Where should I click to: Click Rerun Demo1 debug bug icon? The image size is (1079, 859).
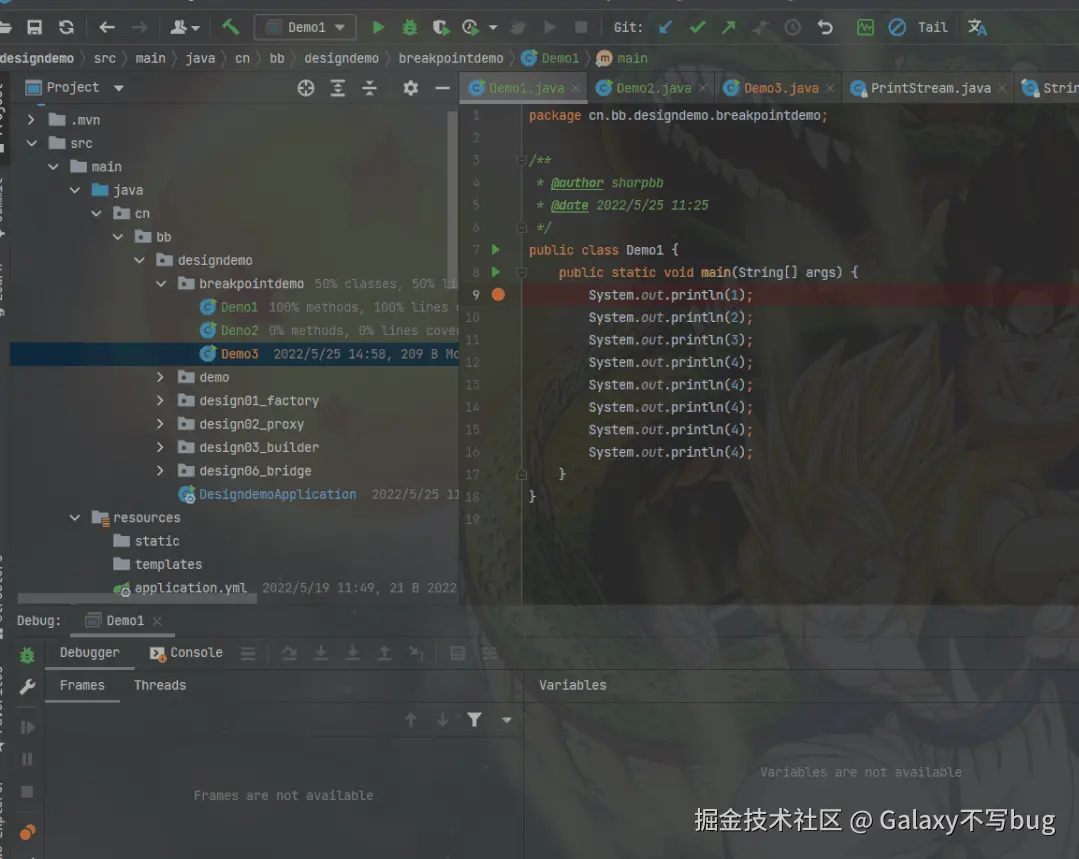click(x=28, y=655)
